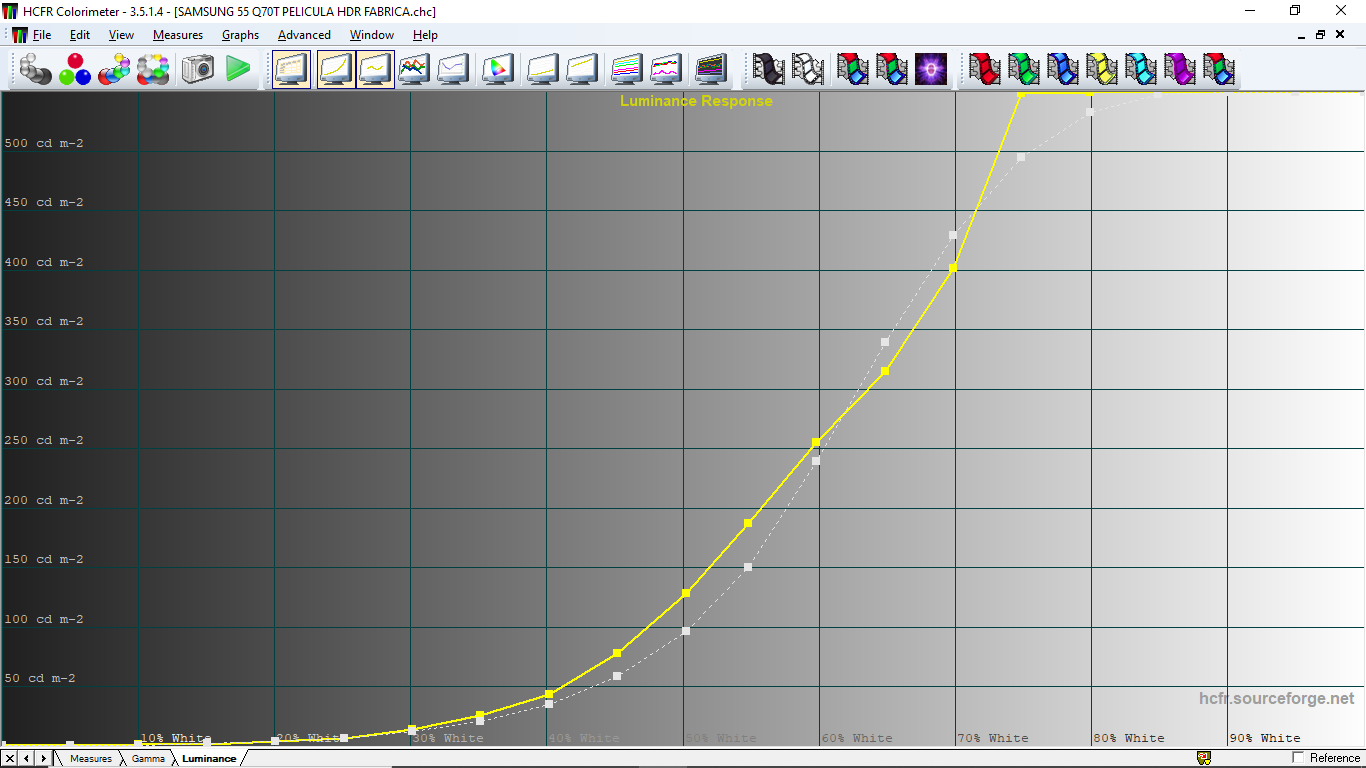Image resolution: width=1366 pixels, height=768 pixels.
Task: Enable the Reference checkbox
Action: click(x=1299, y=758)
